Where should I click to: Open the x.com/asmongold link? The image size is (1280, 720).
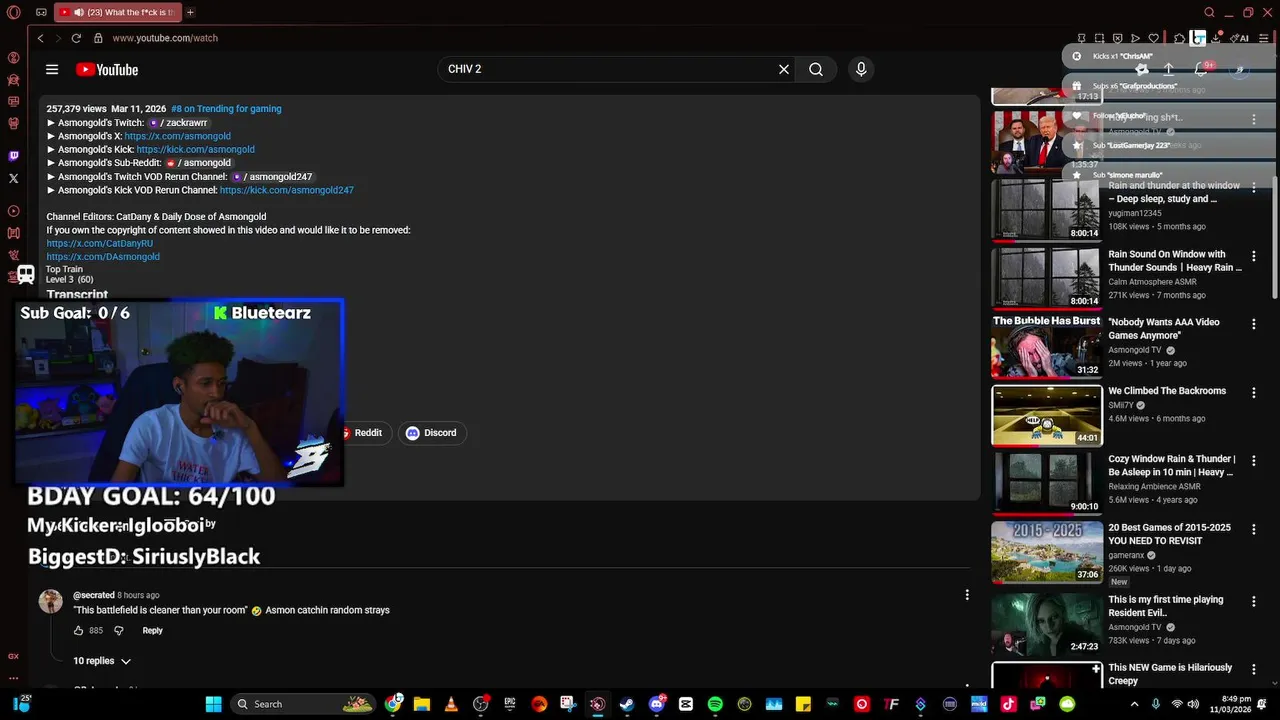(178, 136)
